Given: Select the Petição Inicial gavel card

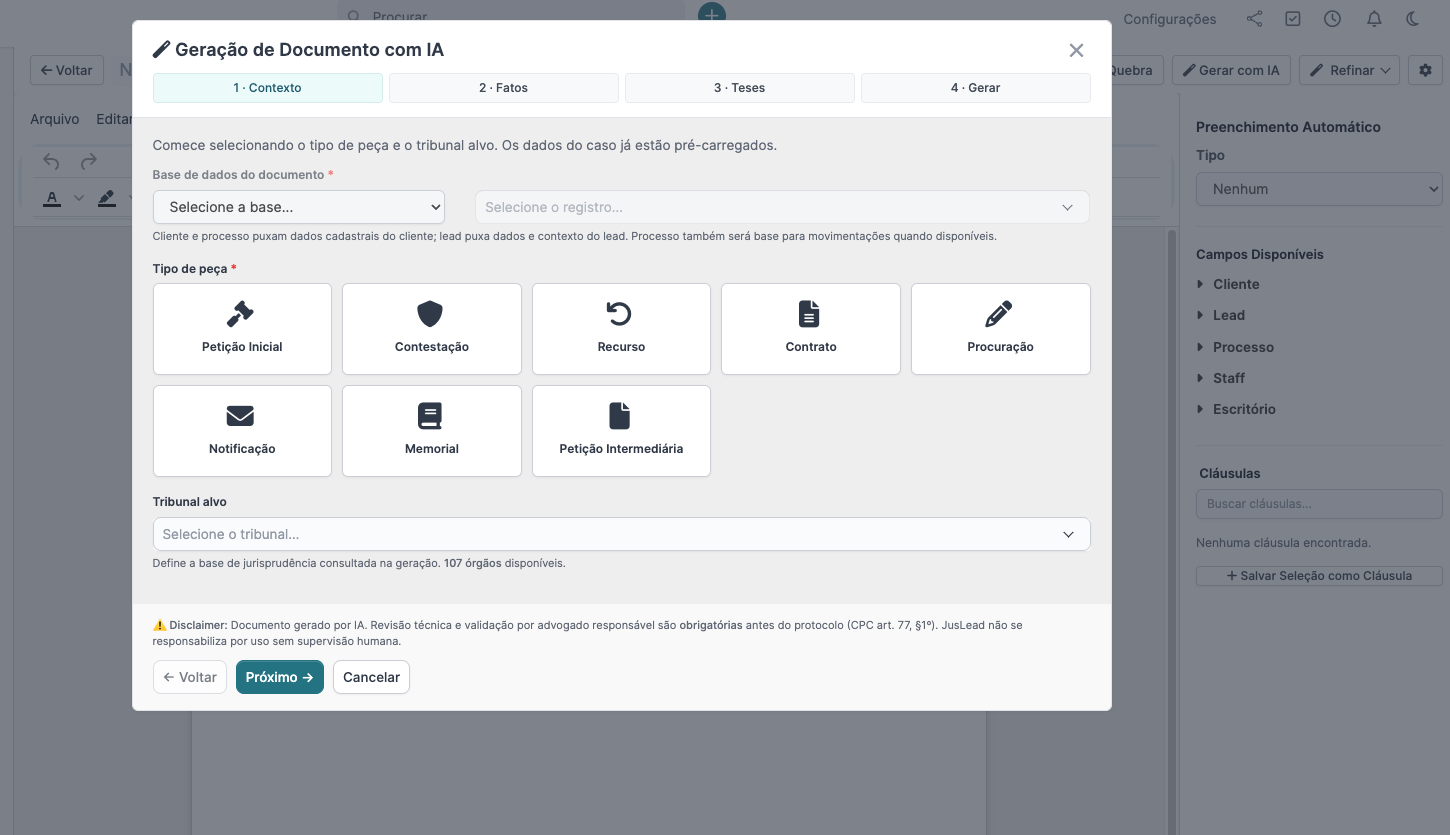Looking at the screenshot, I should [242, 329].
